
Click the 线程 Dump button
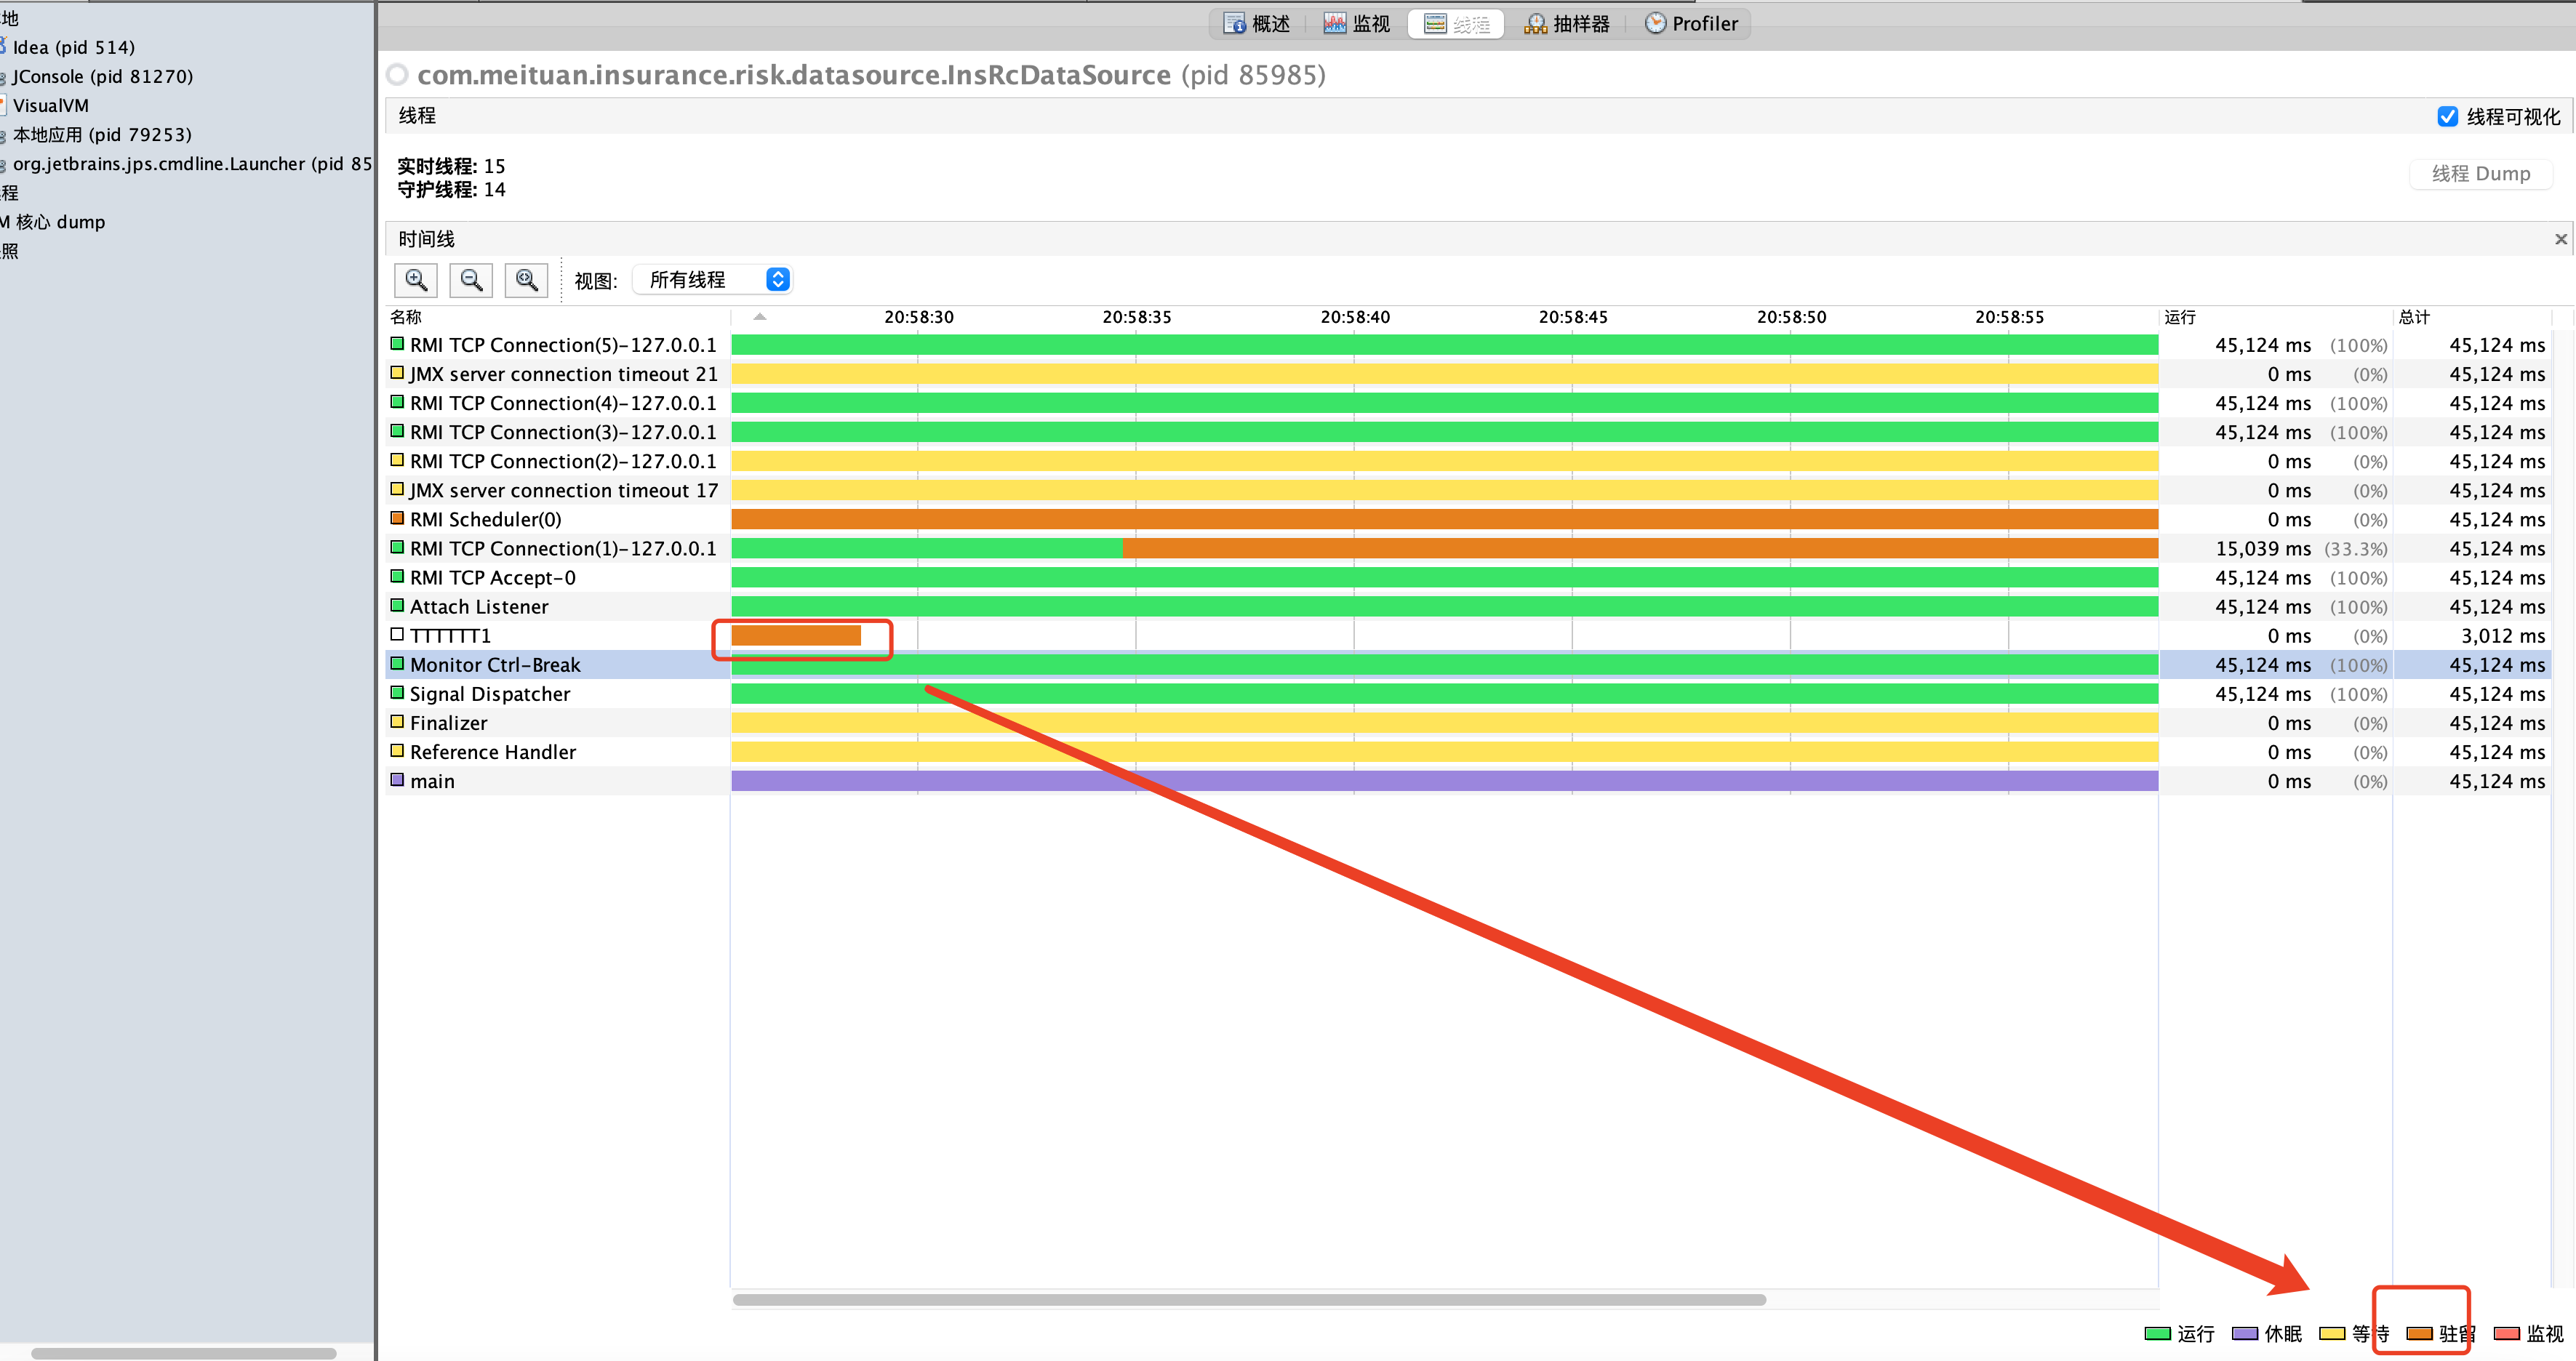tap(2480, 174)
